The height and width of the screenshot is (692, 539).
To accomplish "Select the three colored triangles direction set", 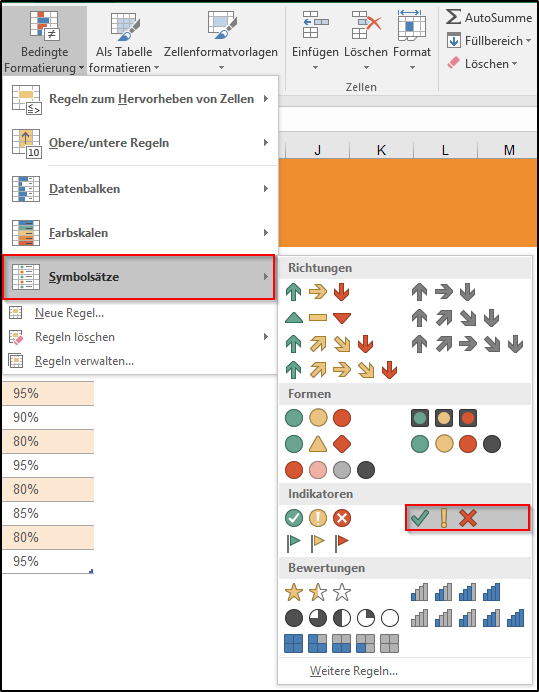I will click(318, 318).
